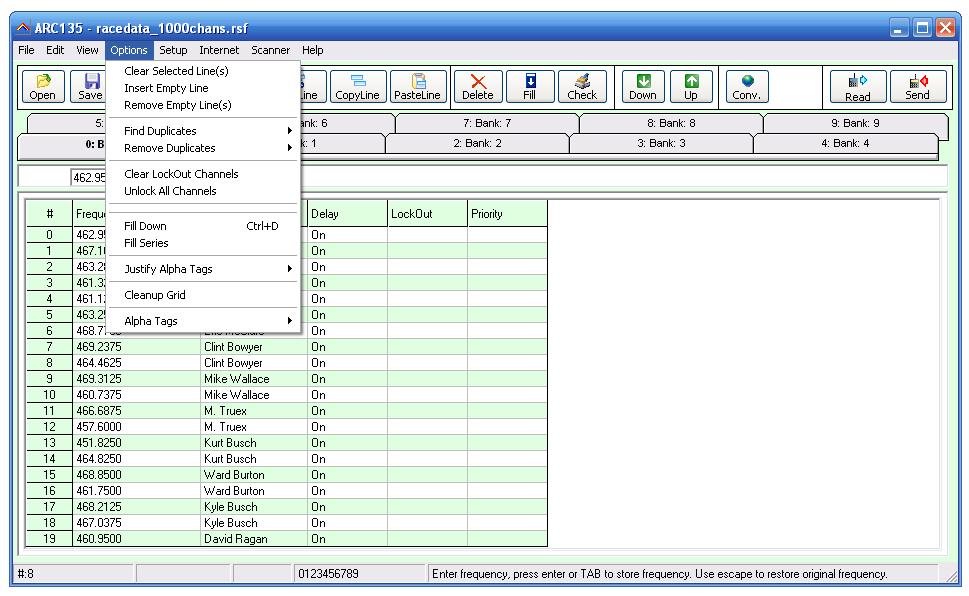Click the Open file toolbar icon

pos(43,87)
